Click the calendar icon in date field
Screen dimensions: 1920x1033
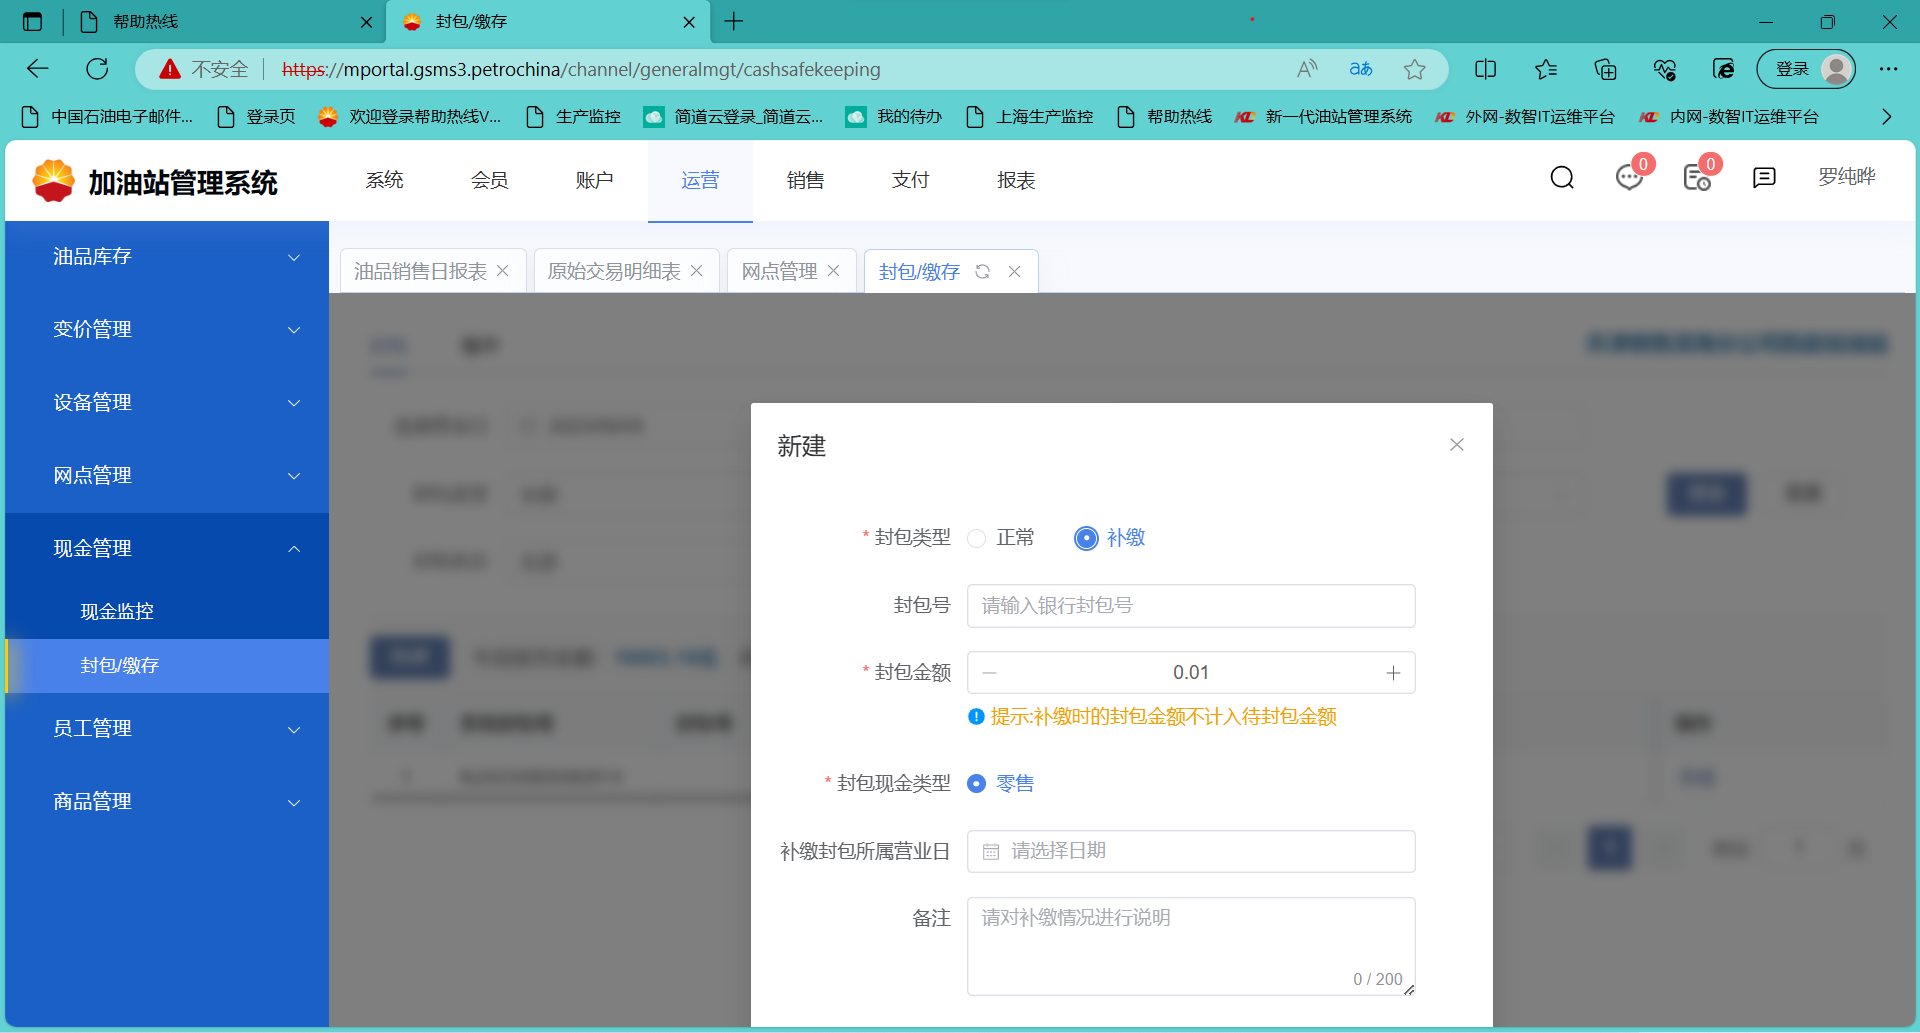[991, 852]
